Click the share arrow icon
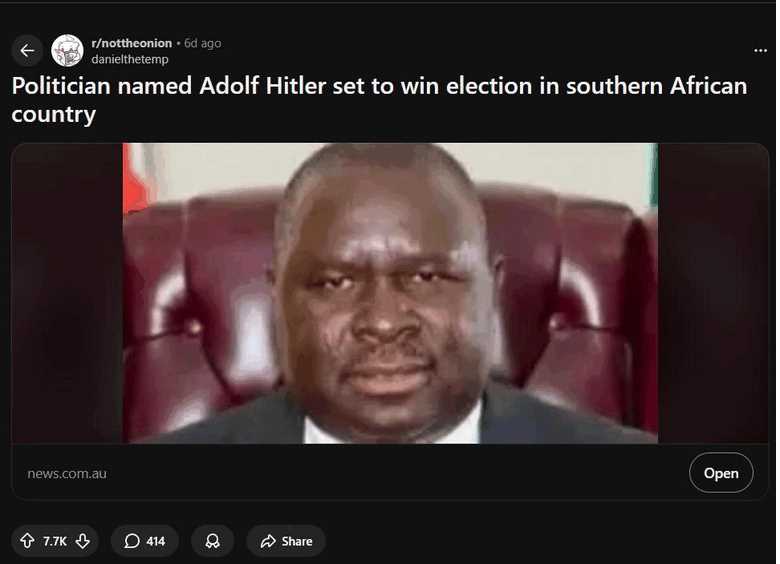Screen dimensions: 780x564 (x=268, y=541)
